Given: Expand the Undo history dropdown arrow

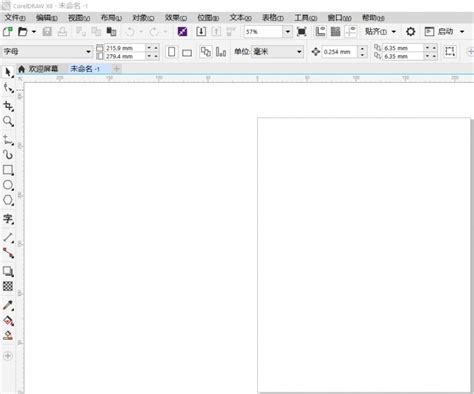Looking at the screenshot, I should [x=141, y=32].
